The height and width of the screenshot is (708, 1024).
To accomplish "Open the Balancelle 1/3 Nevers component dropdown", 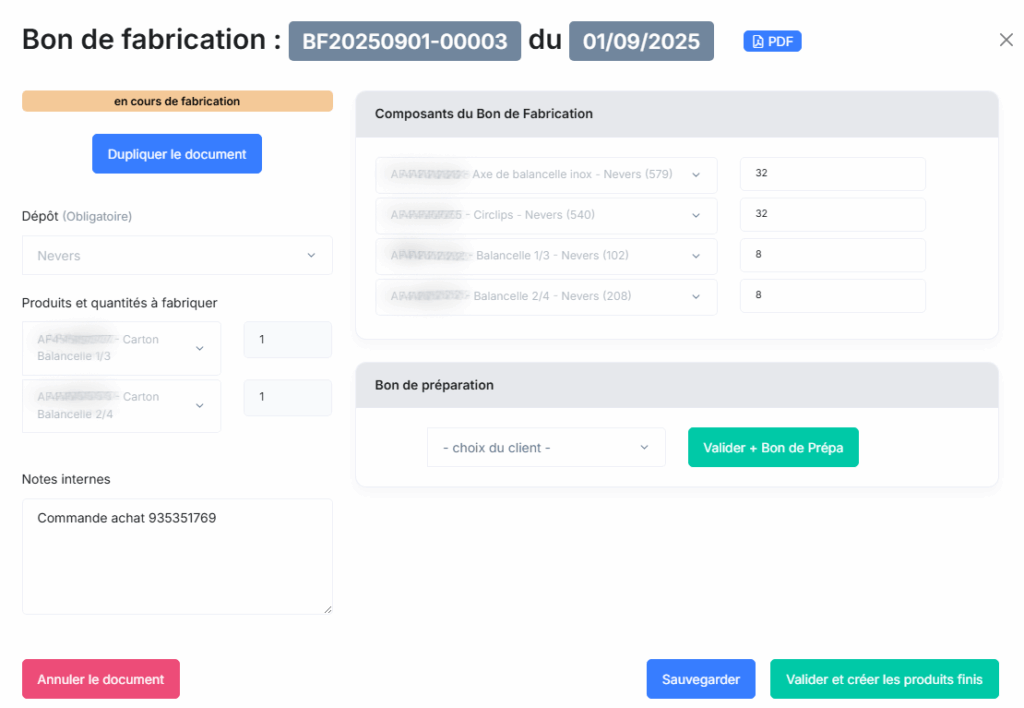I will coord(546,256).
